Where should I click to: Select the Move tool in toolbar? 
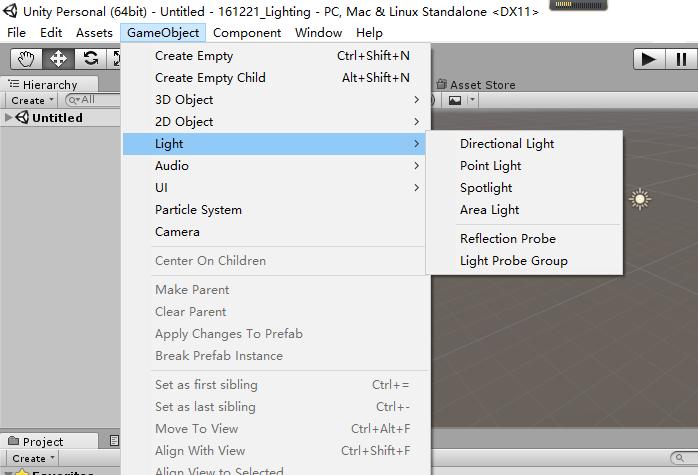(x=58, y=59)
